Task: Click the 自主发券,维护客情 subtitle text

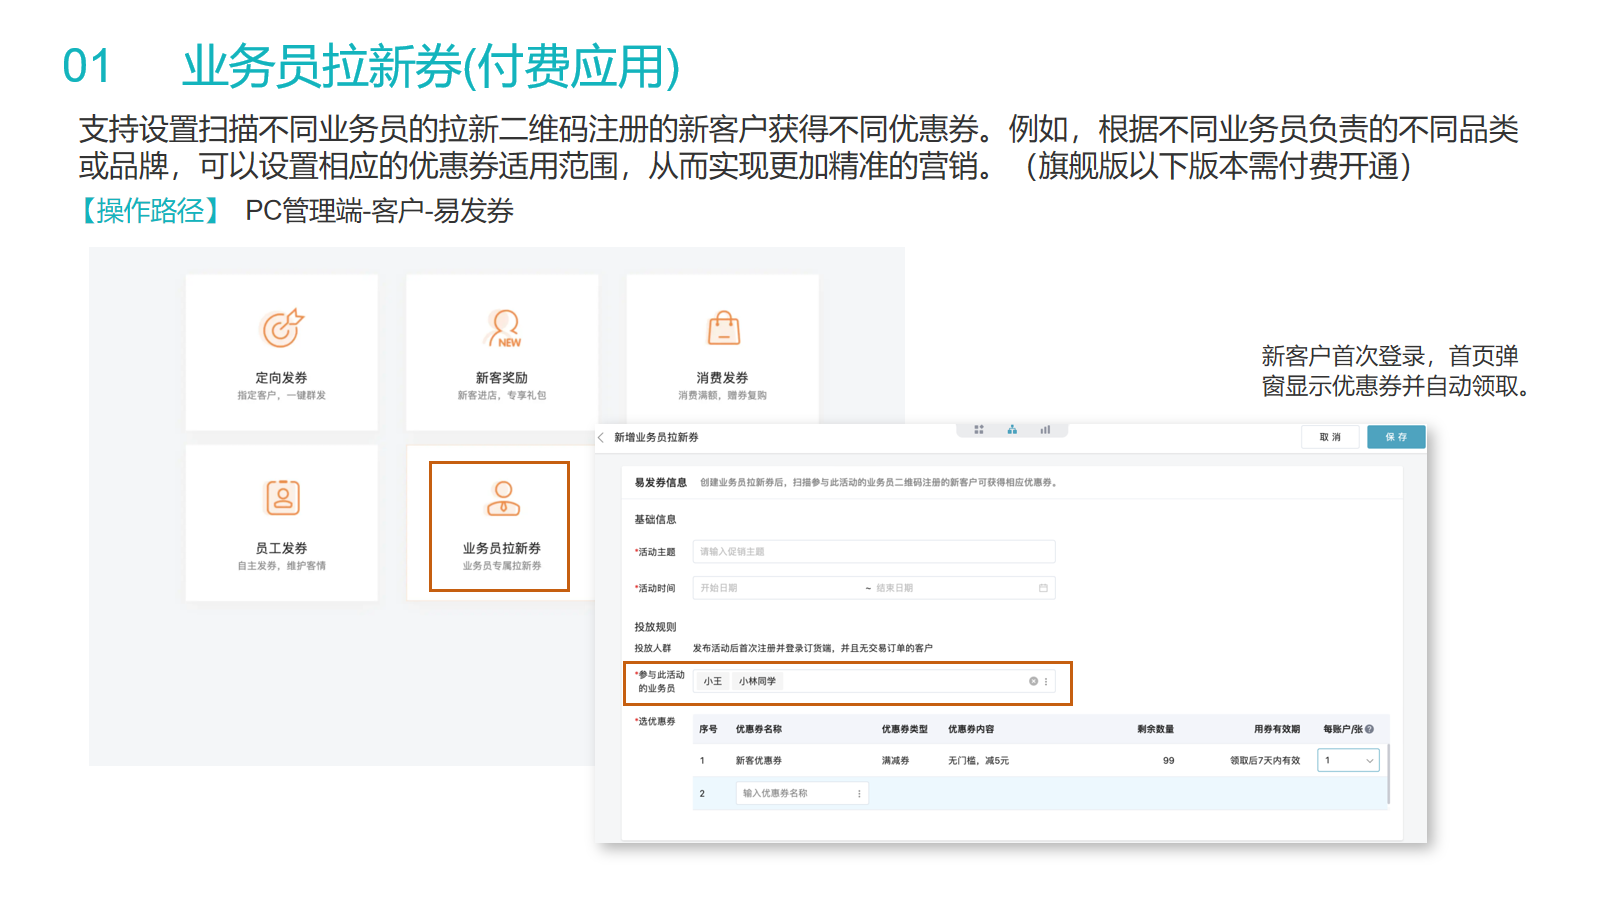Action: point(282,565)
